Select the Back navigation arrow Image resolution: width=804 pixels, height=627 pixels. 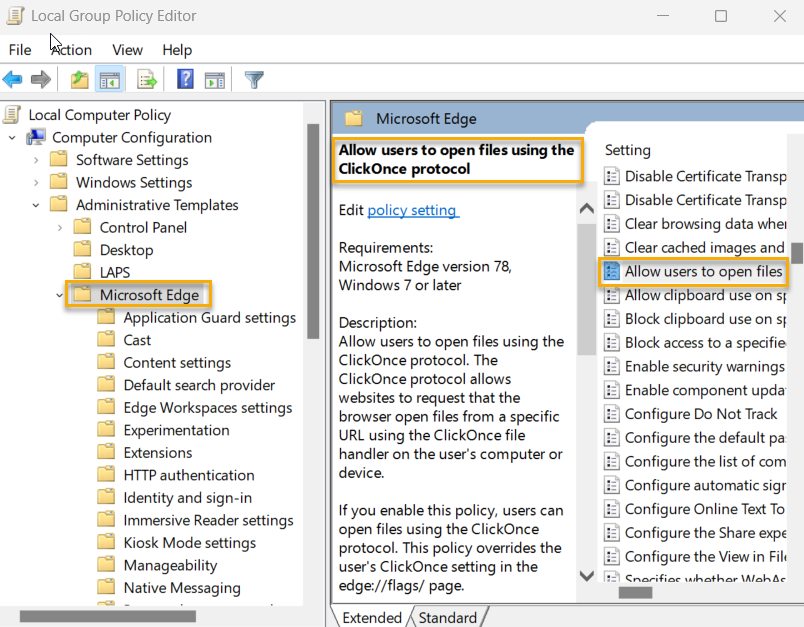(13, 79)
